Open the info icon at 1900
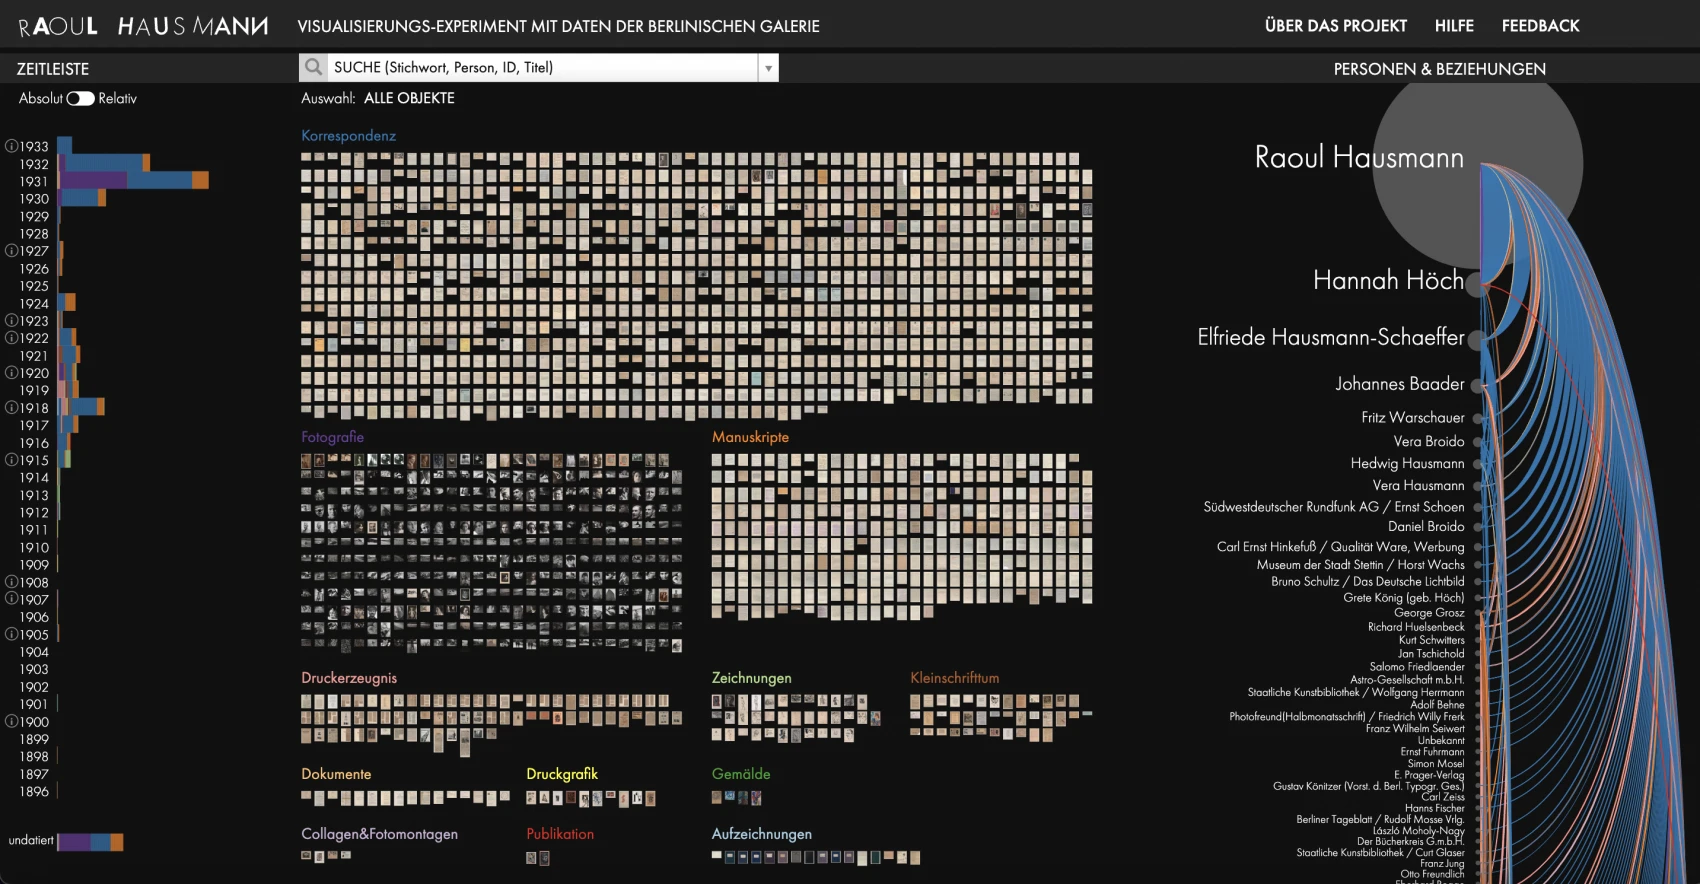The height and width of the screenshot is (884, 1700). 11,722
